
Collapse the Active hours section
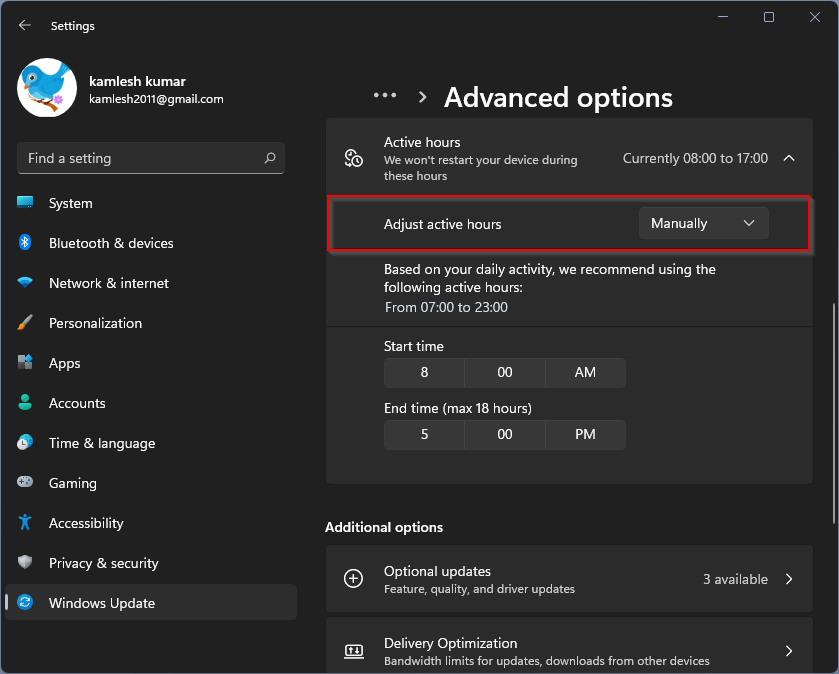point(789,157)
